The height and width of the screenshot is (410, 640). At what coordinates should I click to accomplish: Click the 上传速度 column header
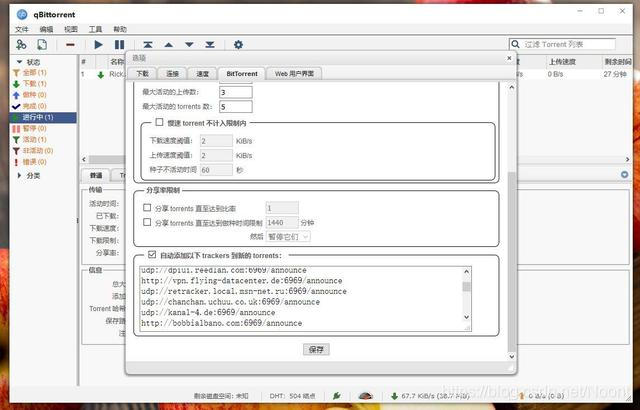pyautogui.click(x=562, y=62)
